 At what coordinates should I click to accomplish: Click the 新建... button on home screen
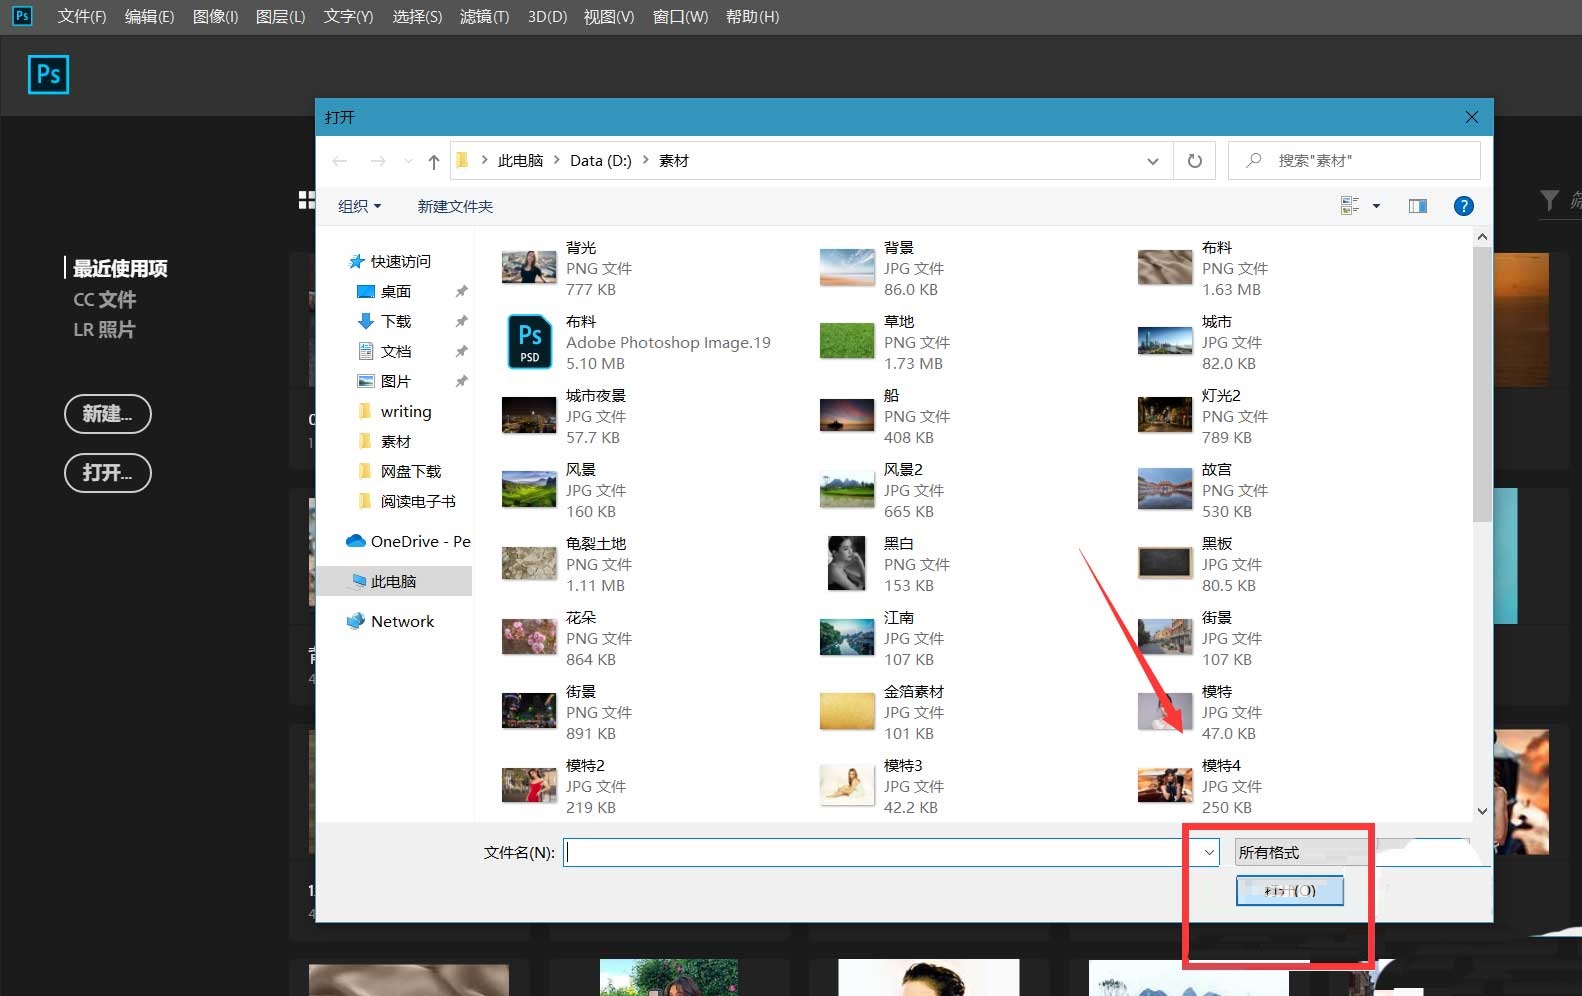point(107,414)
